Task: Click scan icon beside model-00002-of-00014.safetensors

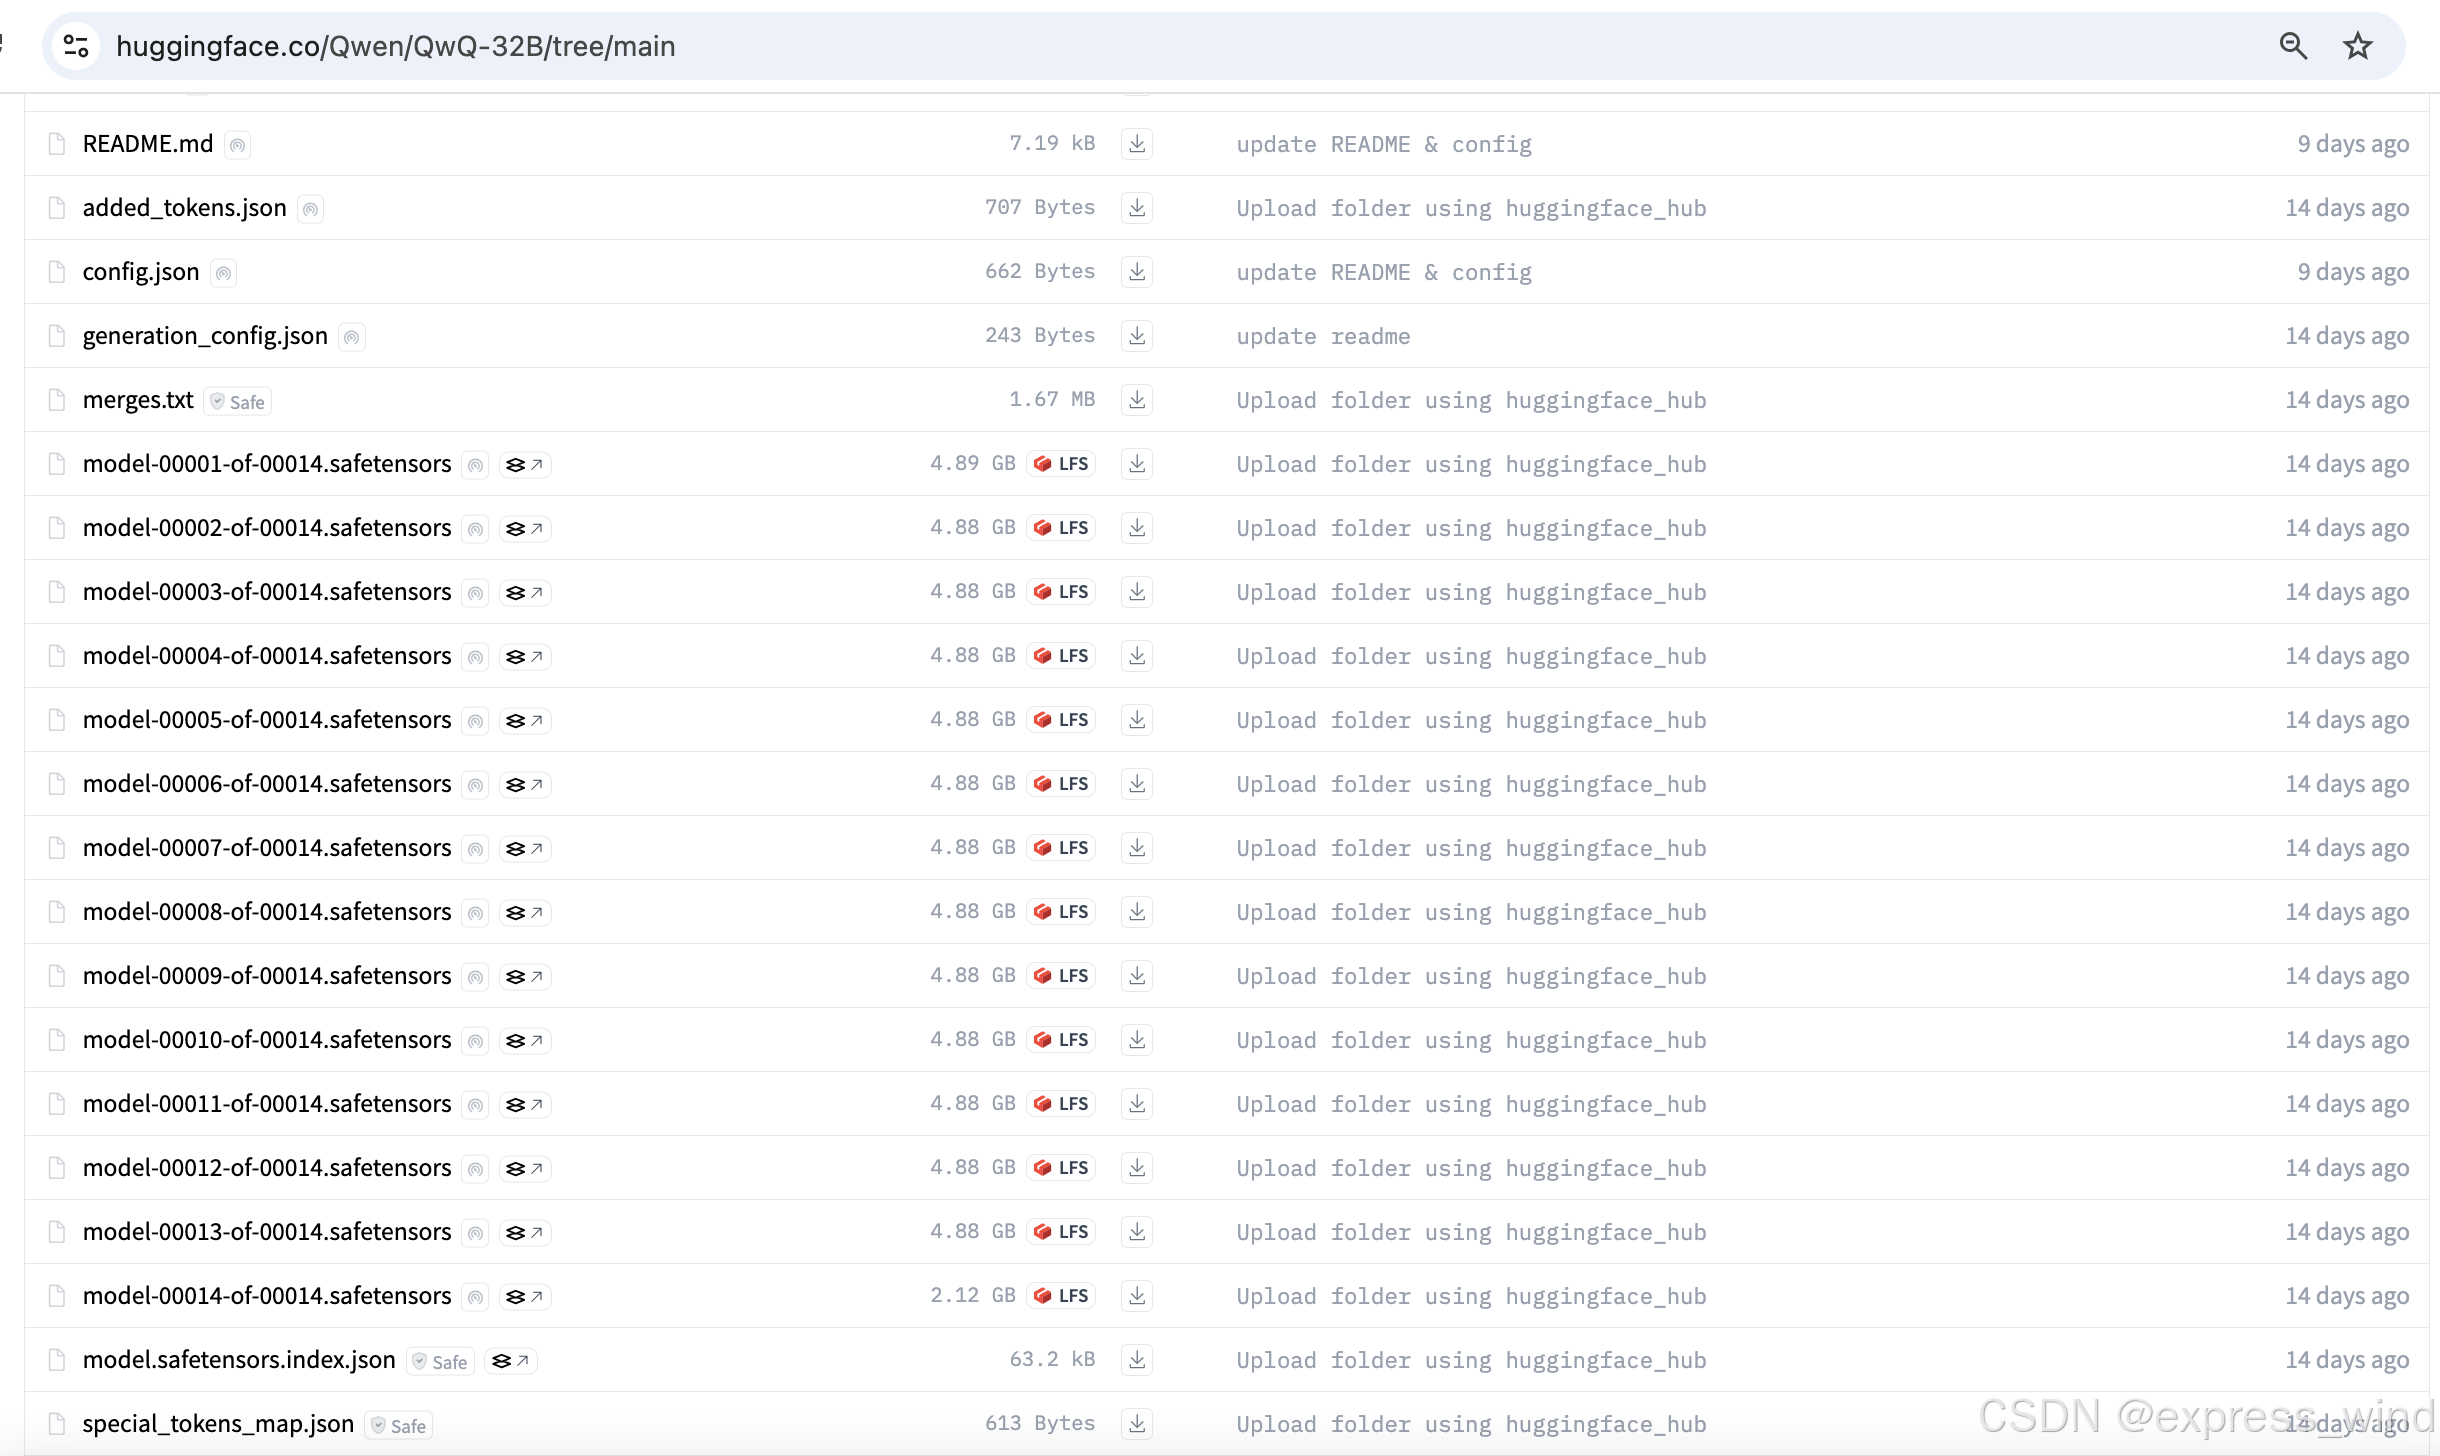Action: tap(475, 530)
